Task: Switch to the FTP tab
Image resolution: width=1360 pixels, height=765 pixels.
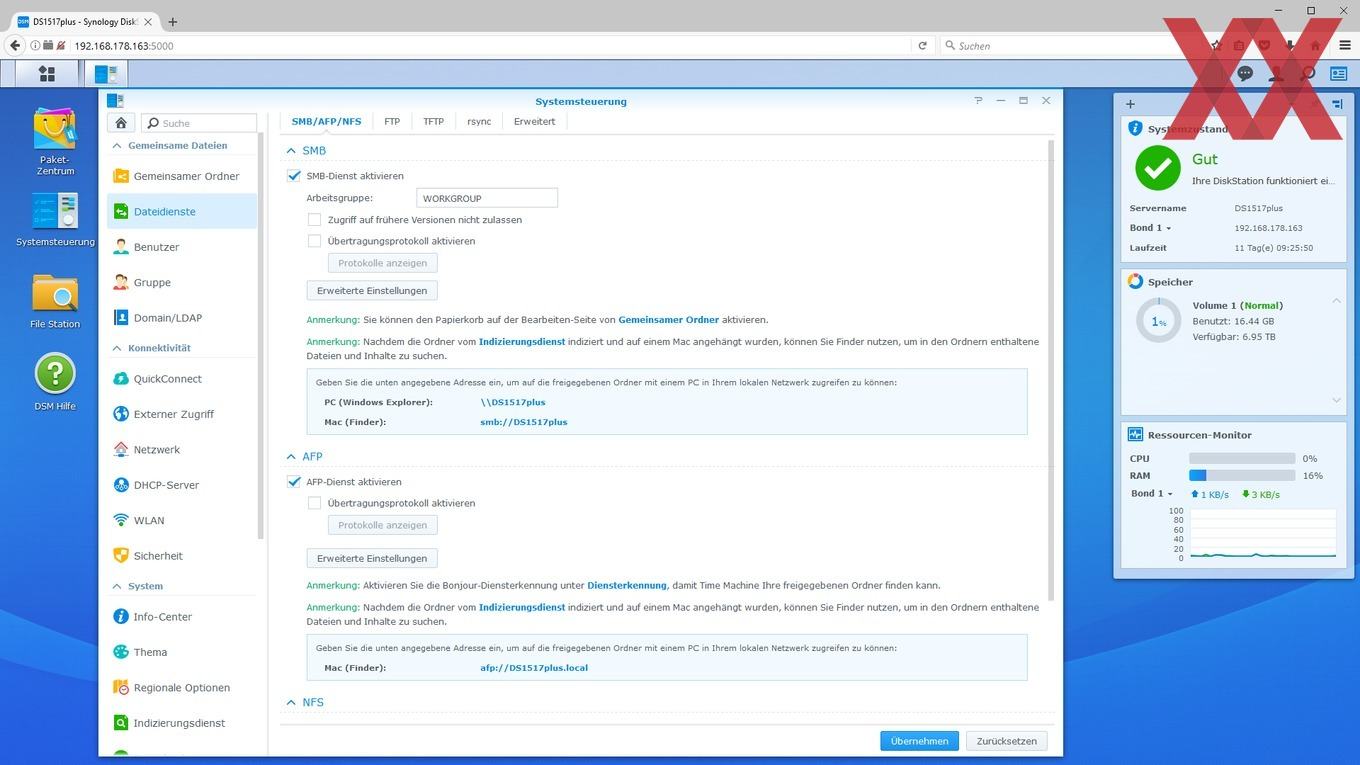Action: click(392, 122)
